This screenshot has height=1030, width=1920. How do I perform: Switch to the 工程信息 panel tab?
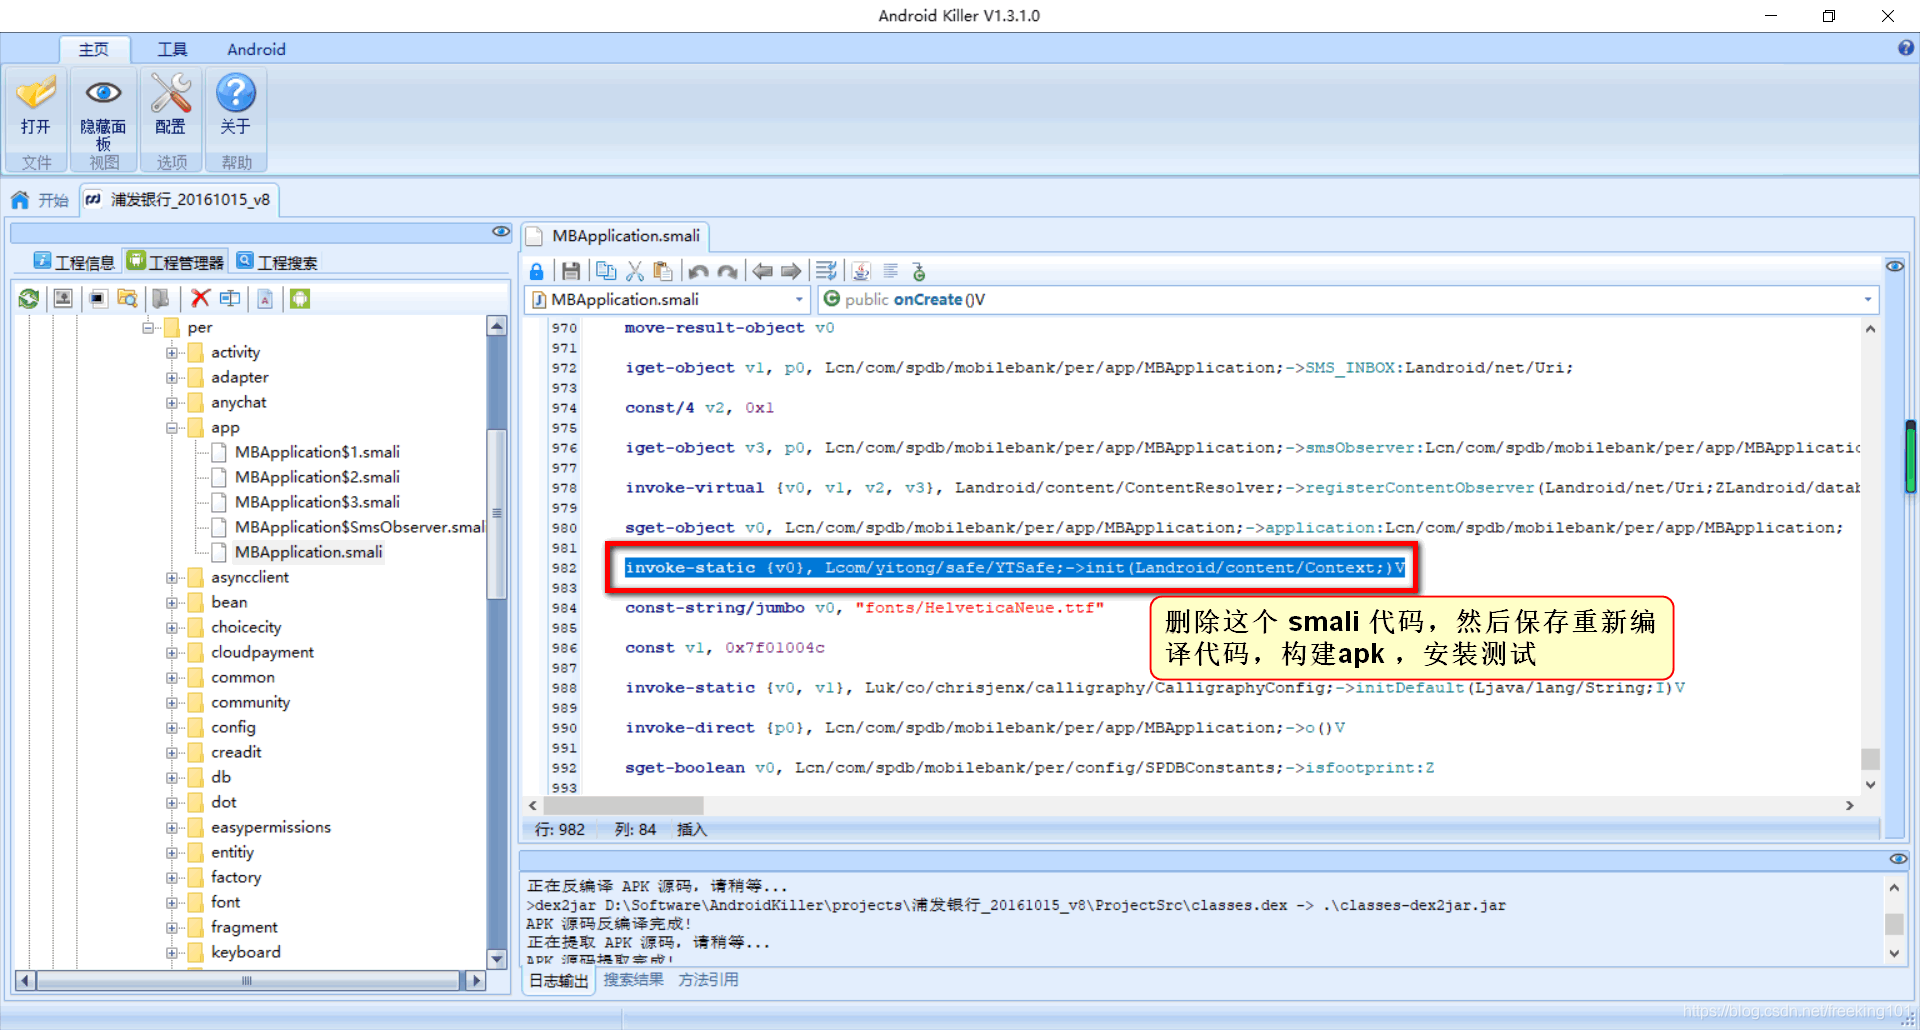(74, 262)
